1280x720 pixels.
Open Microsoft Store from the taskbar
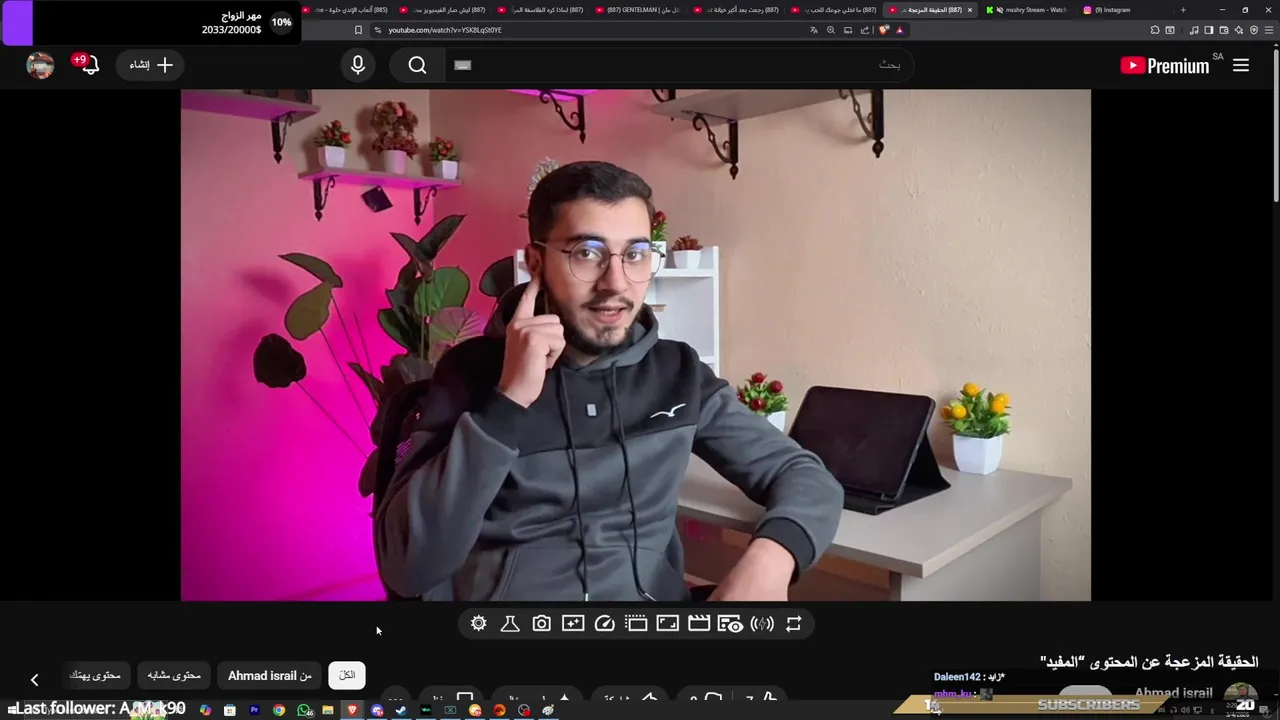click(230, 710)
